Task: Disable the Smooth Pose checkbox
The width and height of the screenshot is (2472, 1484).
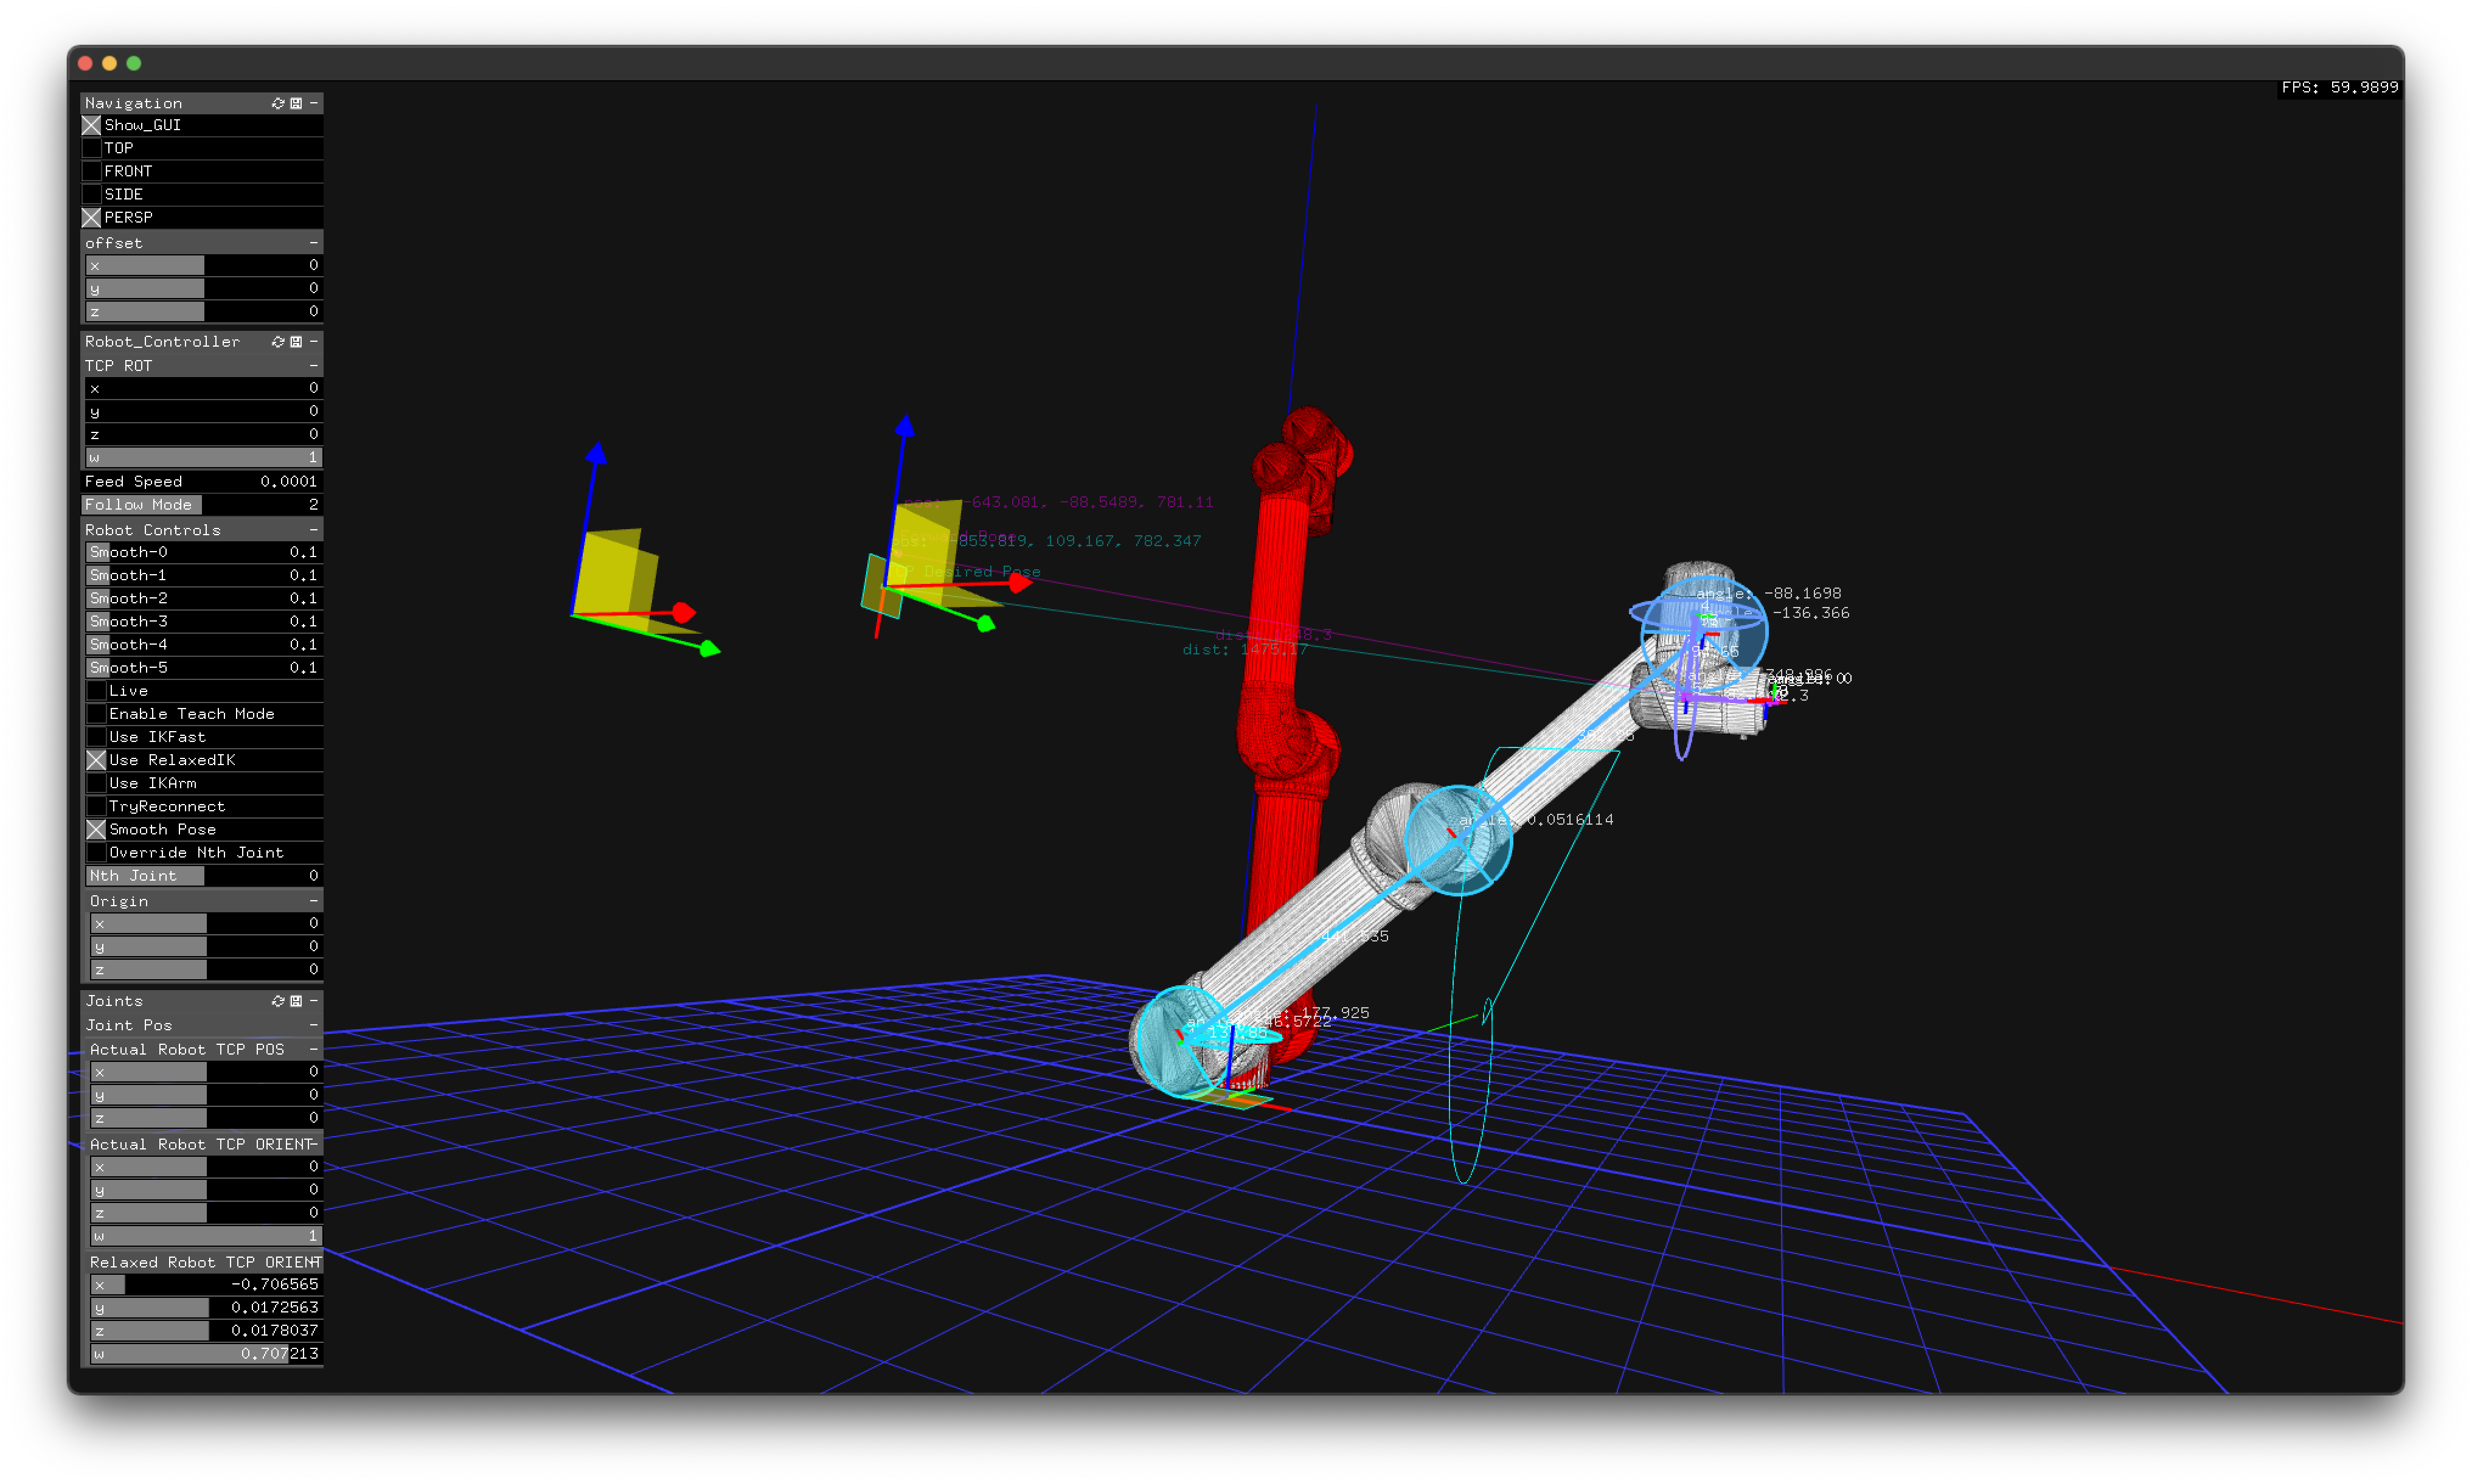Action: point(97,830)
